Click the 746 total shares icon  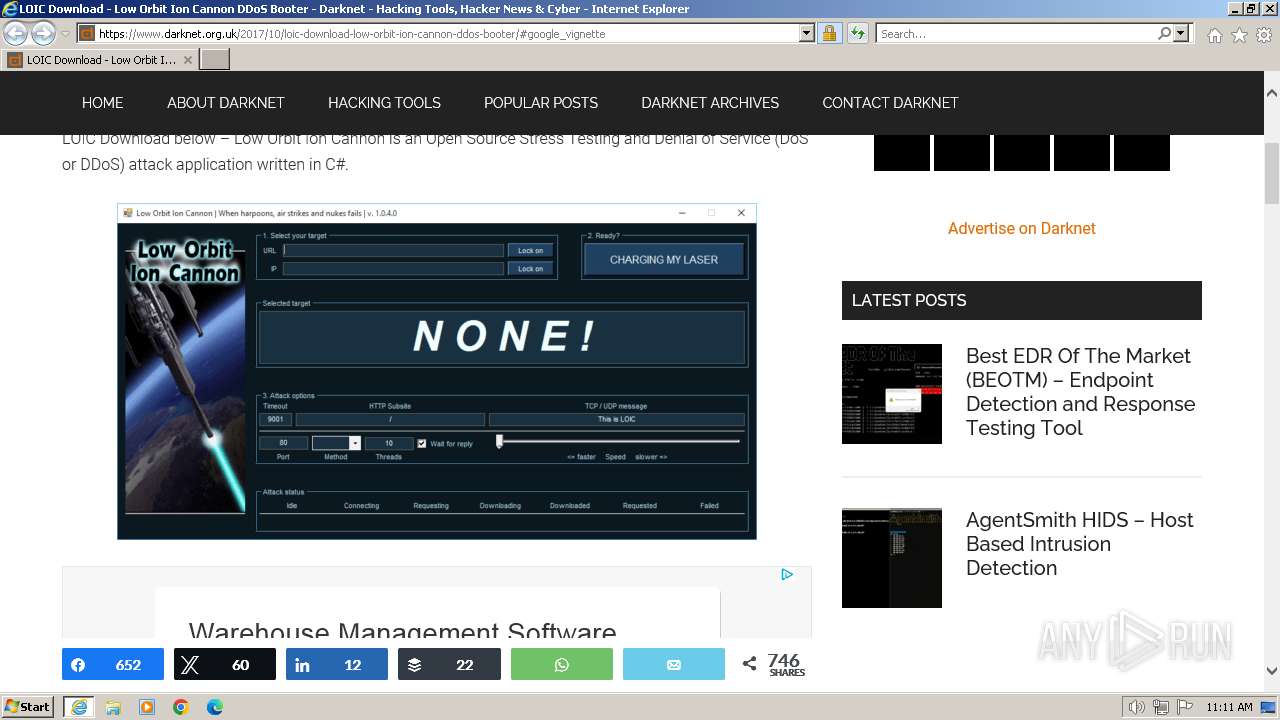749,664
